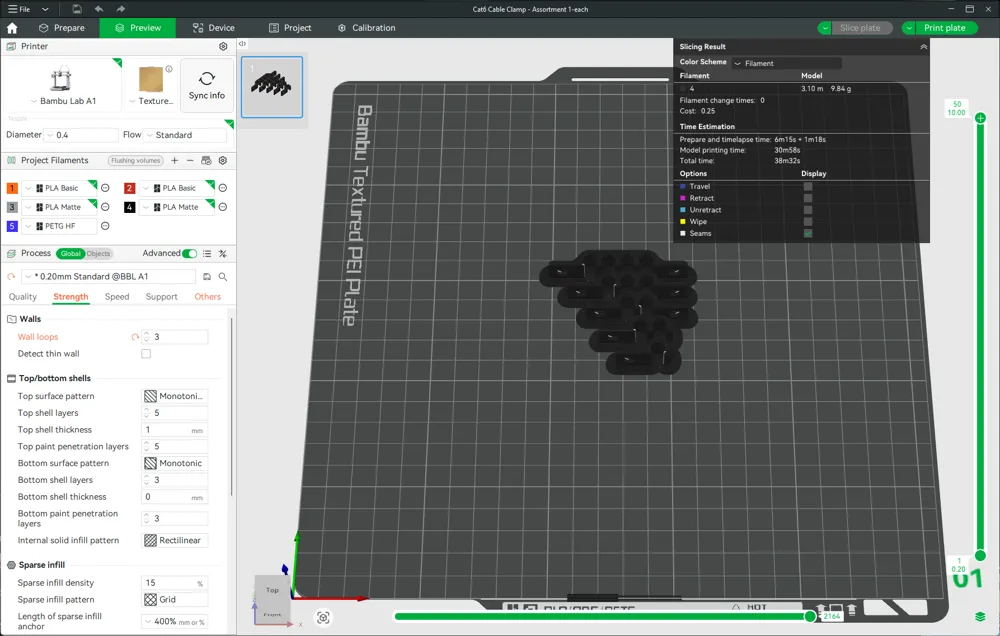The image size is (1000, 636).
Task: Click the process settings list icon
Action: (207, 254)
